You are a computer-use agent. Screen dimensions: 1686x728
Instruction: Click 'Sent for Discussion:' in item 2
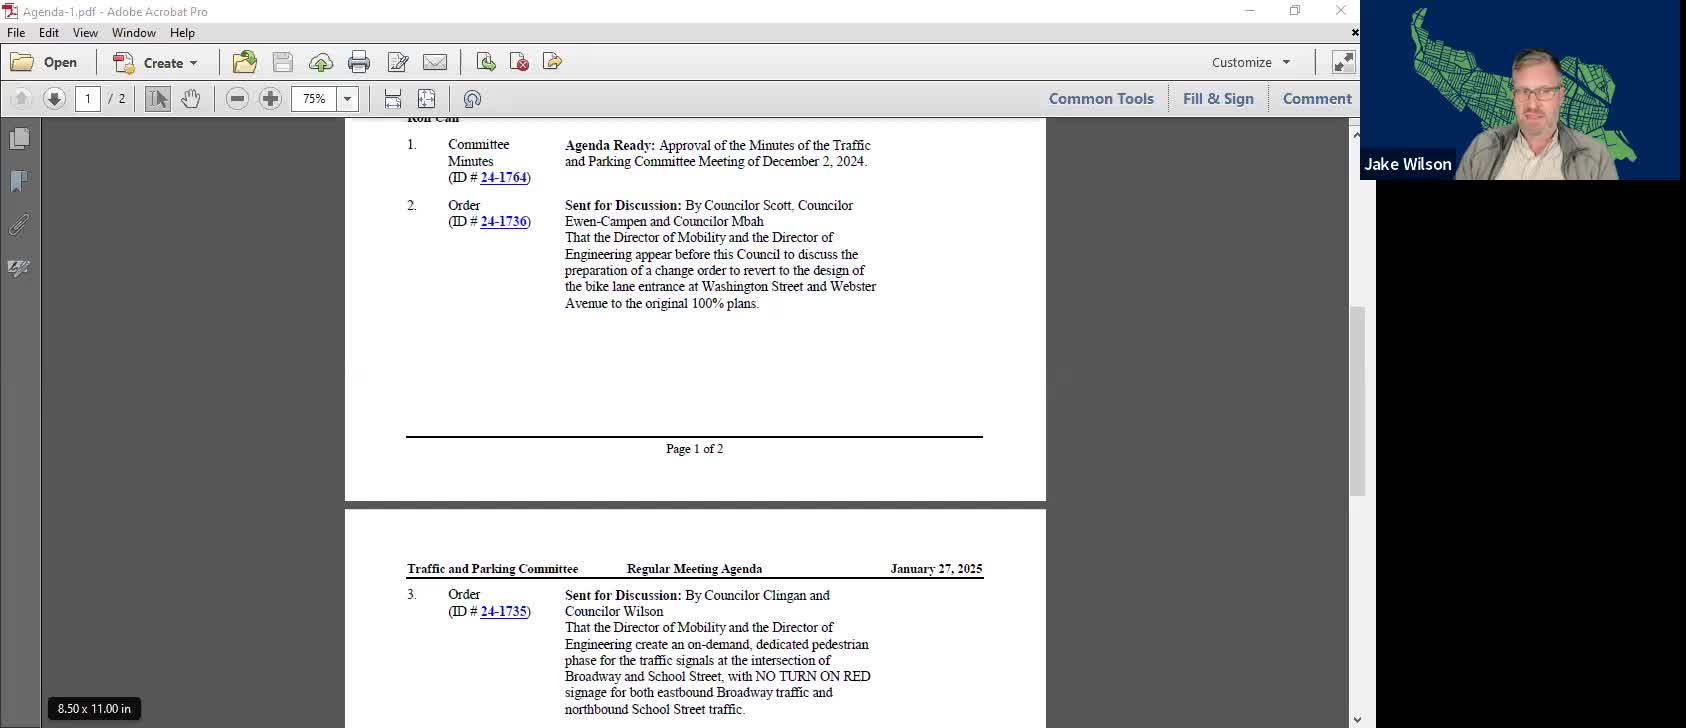point(623,206)
